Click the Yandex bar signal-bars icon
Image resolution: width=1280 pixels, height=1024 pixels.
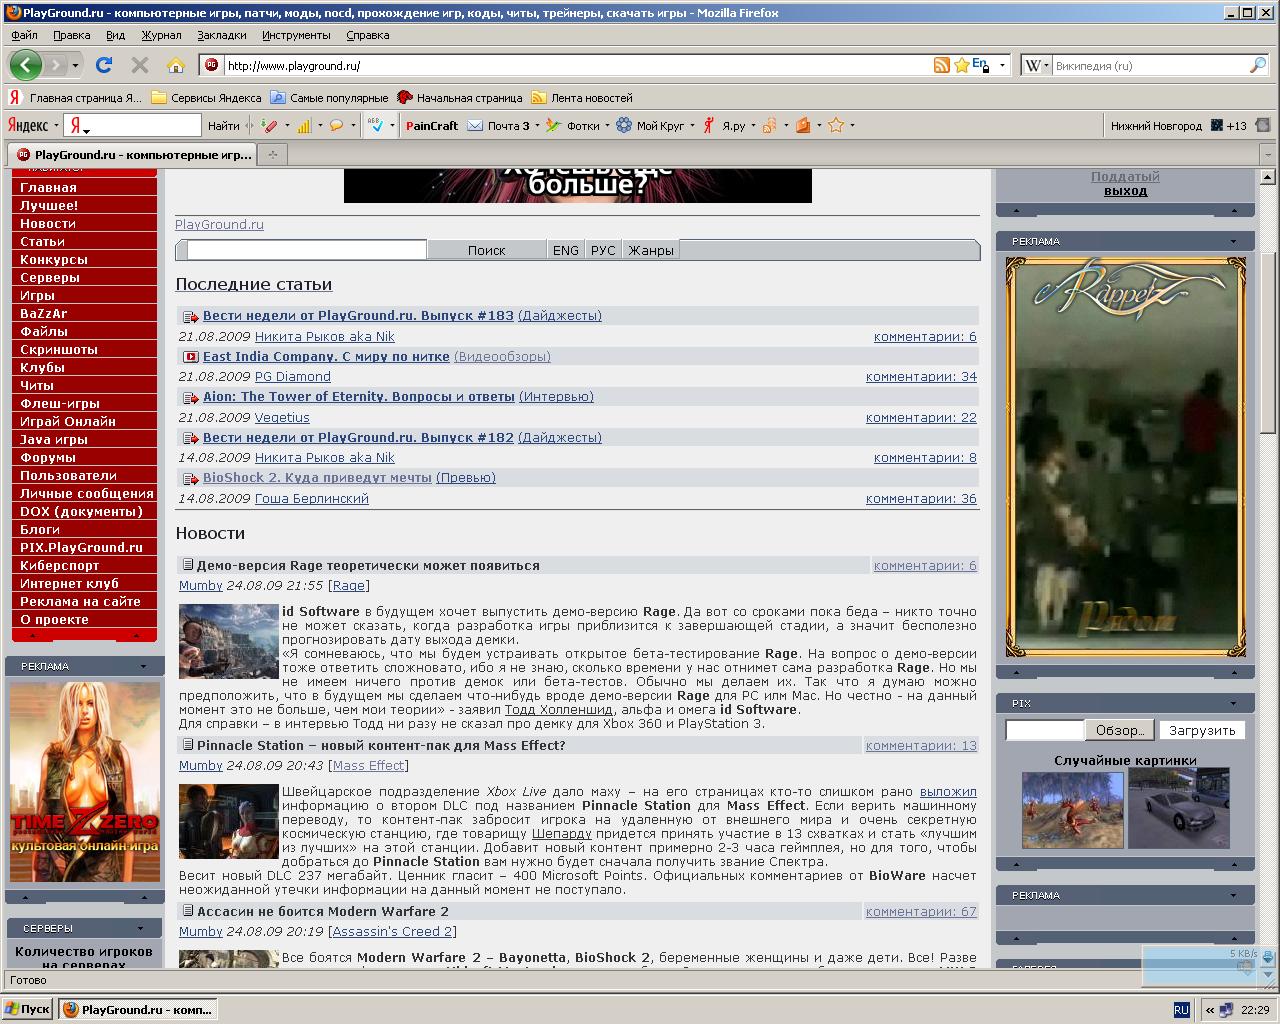tap(304, 125)
